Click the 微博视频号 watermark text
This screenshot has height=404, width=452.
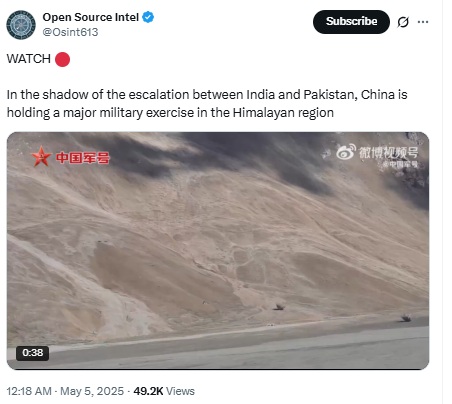[388, 152]
